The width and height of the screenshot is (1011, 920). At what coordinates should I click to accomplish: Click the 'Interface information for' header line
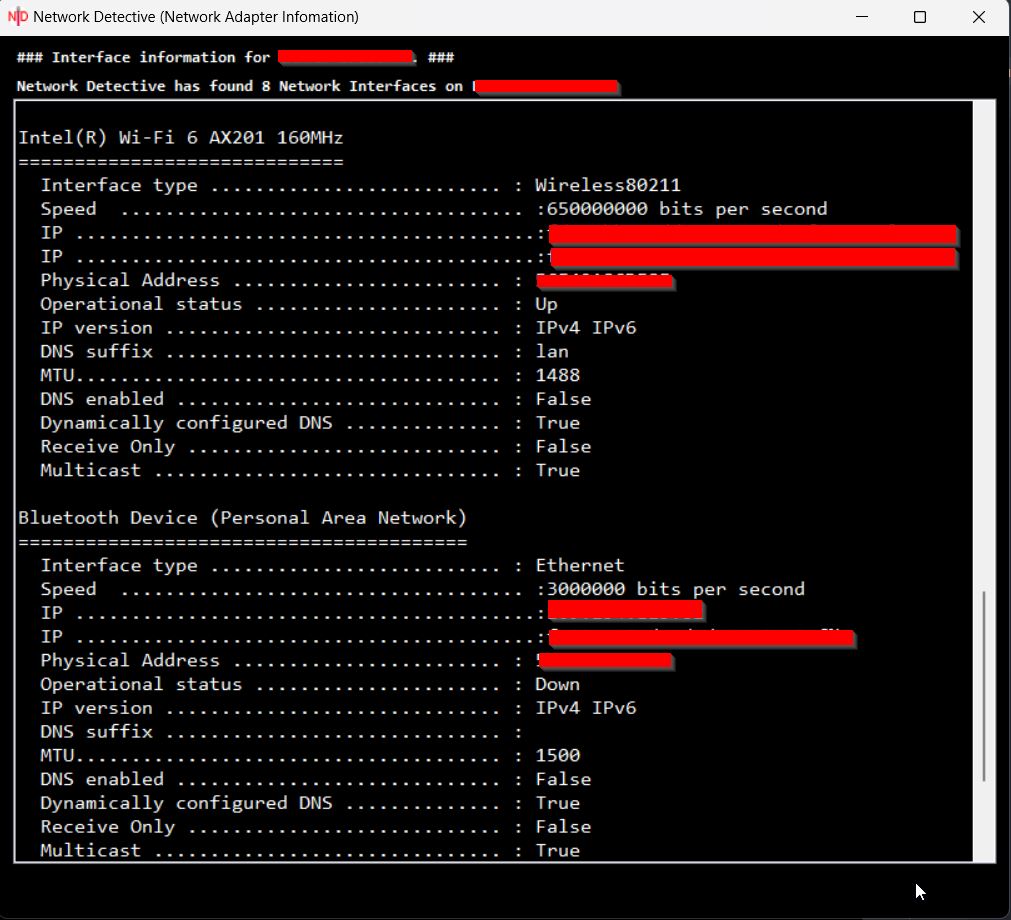[x=235, y=57]
